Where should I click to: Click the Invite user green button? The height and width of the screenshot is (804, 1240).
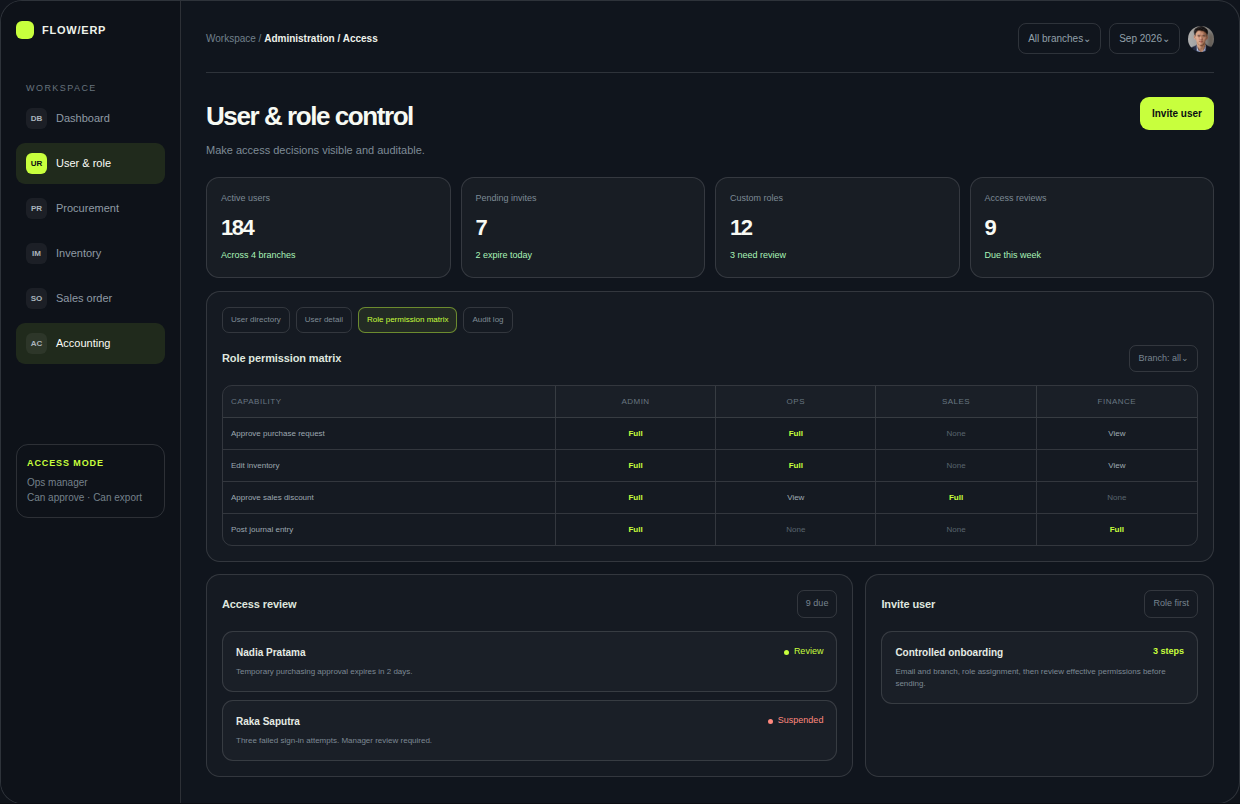click(1176, 113)
